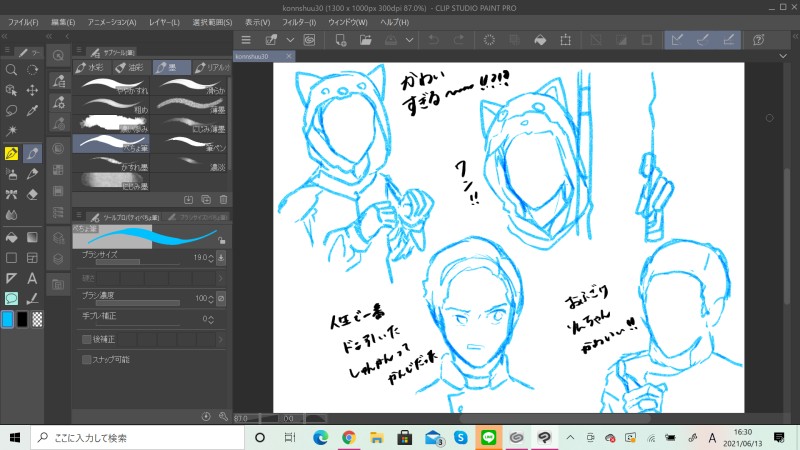Open LINE app in Windows taskbar
The image size is (800, 450).
point(488,437)
